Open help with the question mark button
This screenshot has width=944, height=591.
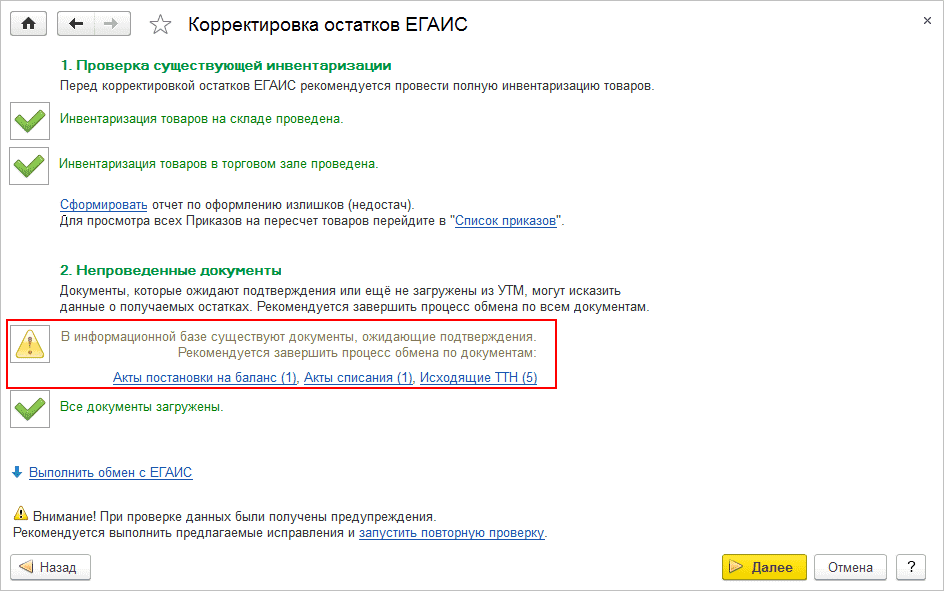(x=910, y=567)
